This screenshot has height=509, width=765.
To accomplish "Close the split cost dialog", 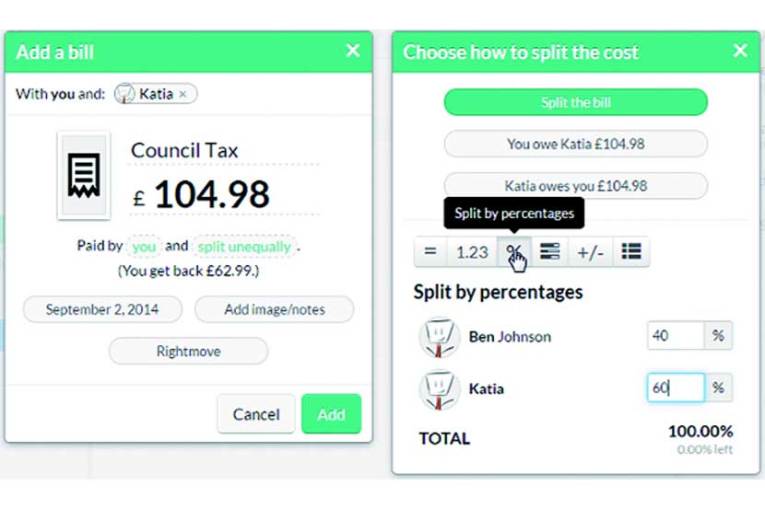I will [740, 50].
